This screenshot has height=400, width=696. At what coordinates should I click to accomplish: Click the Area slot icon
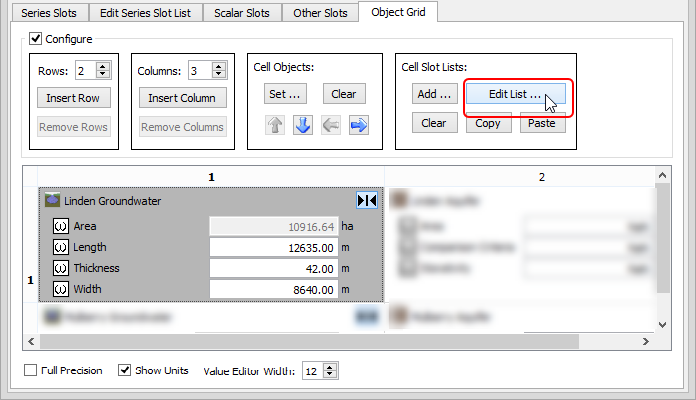60,227
